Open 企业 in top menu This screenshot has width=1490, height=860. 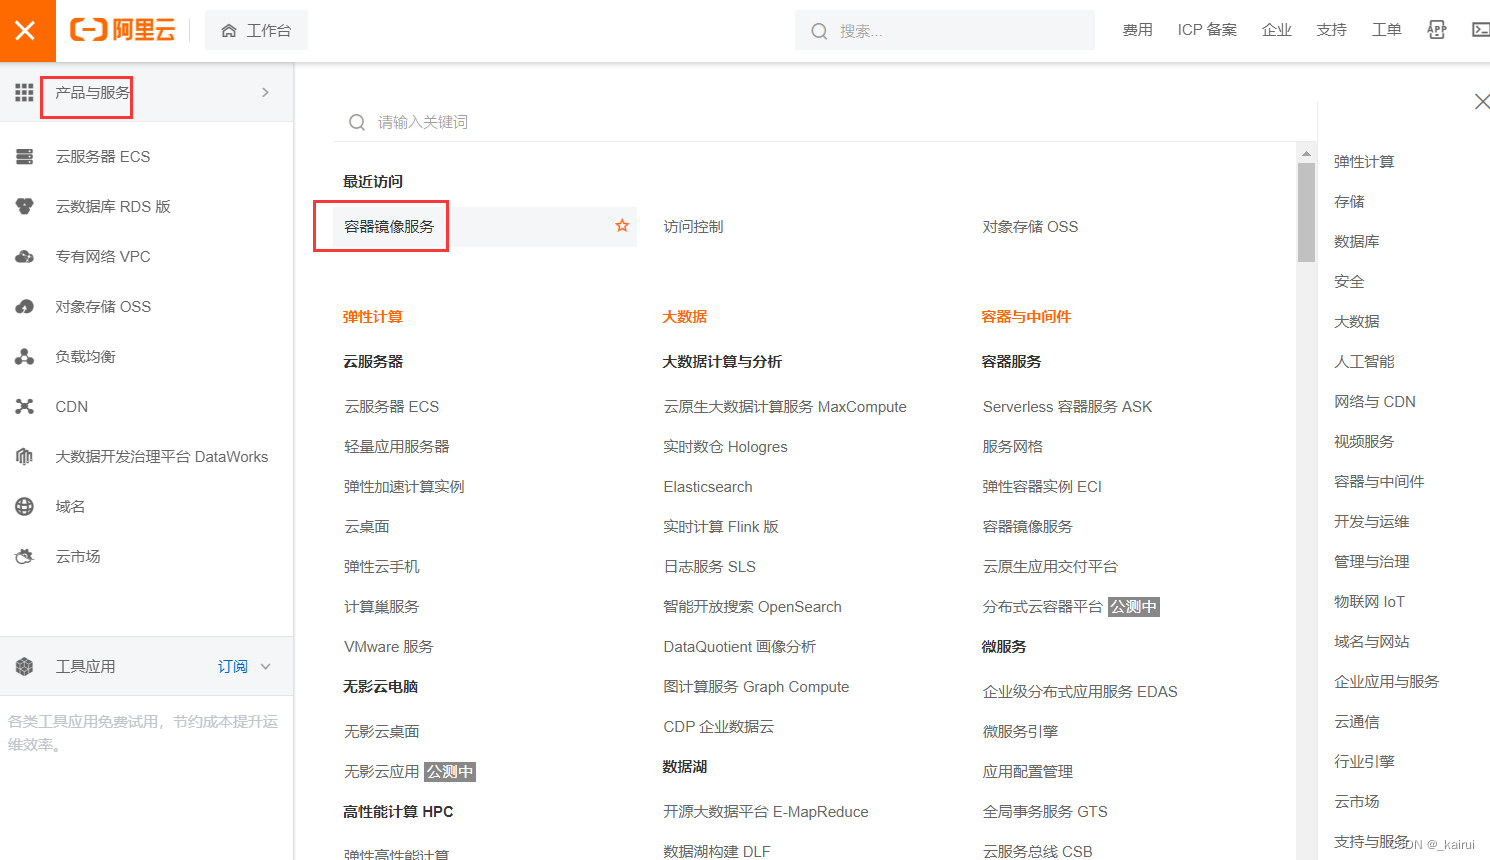pos(1277,30)
